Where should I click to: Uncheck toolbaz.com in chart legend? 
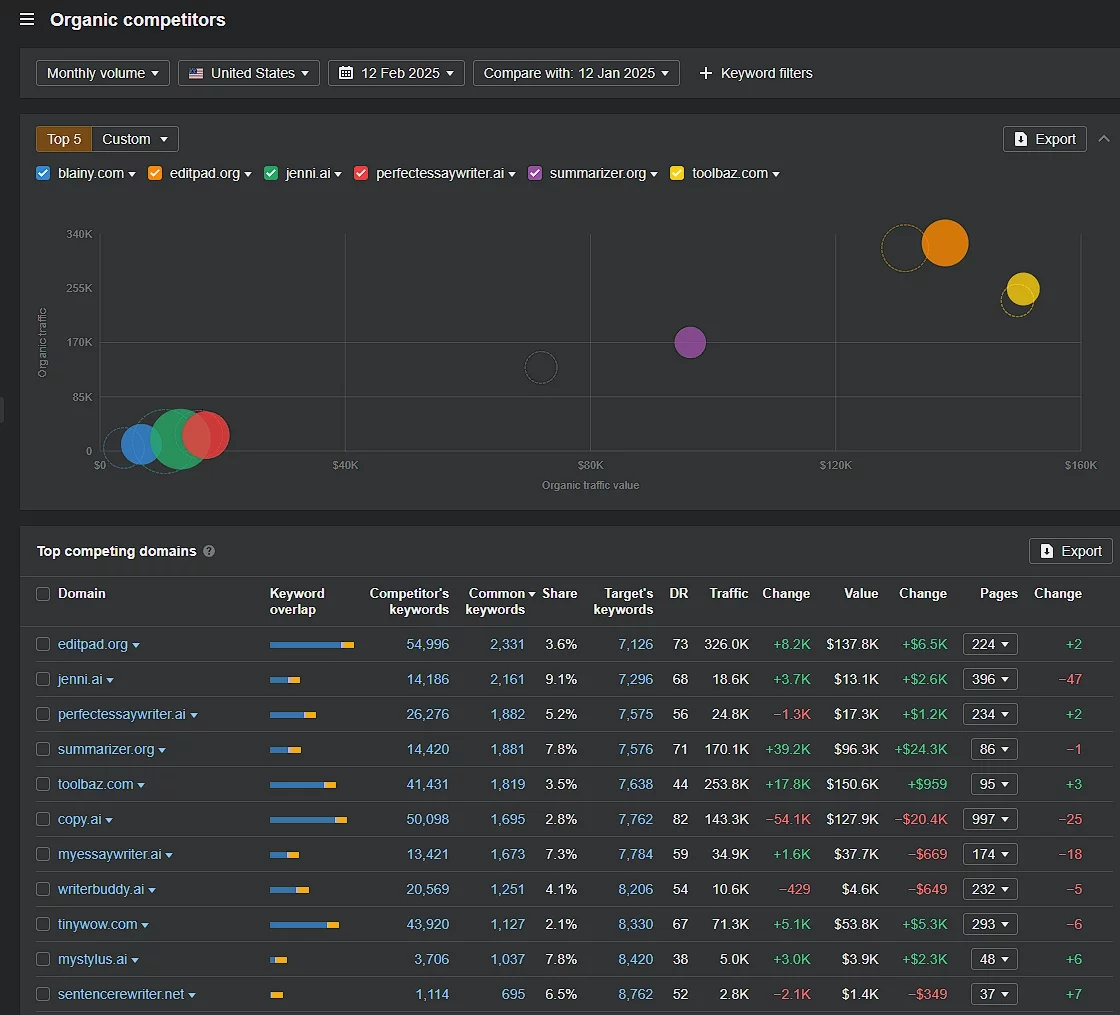coord(676,173)
